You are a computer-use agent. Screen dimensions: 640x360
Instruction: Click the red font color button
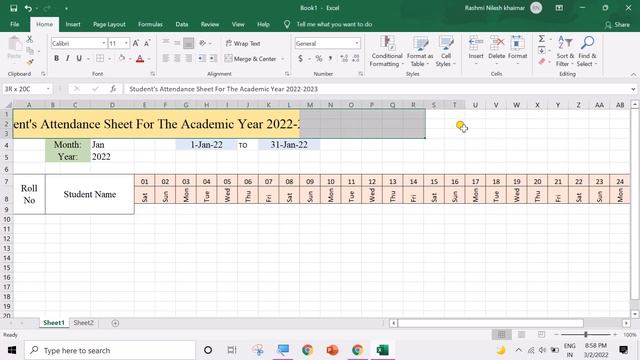coord(140,59)
